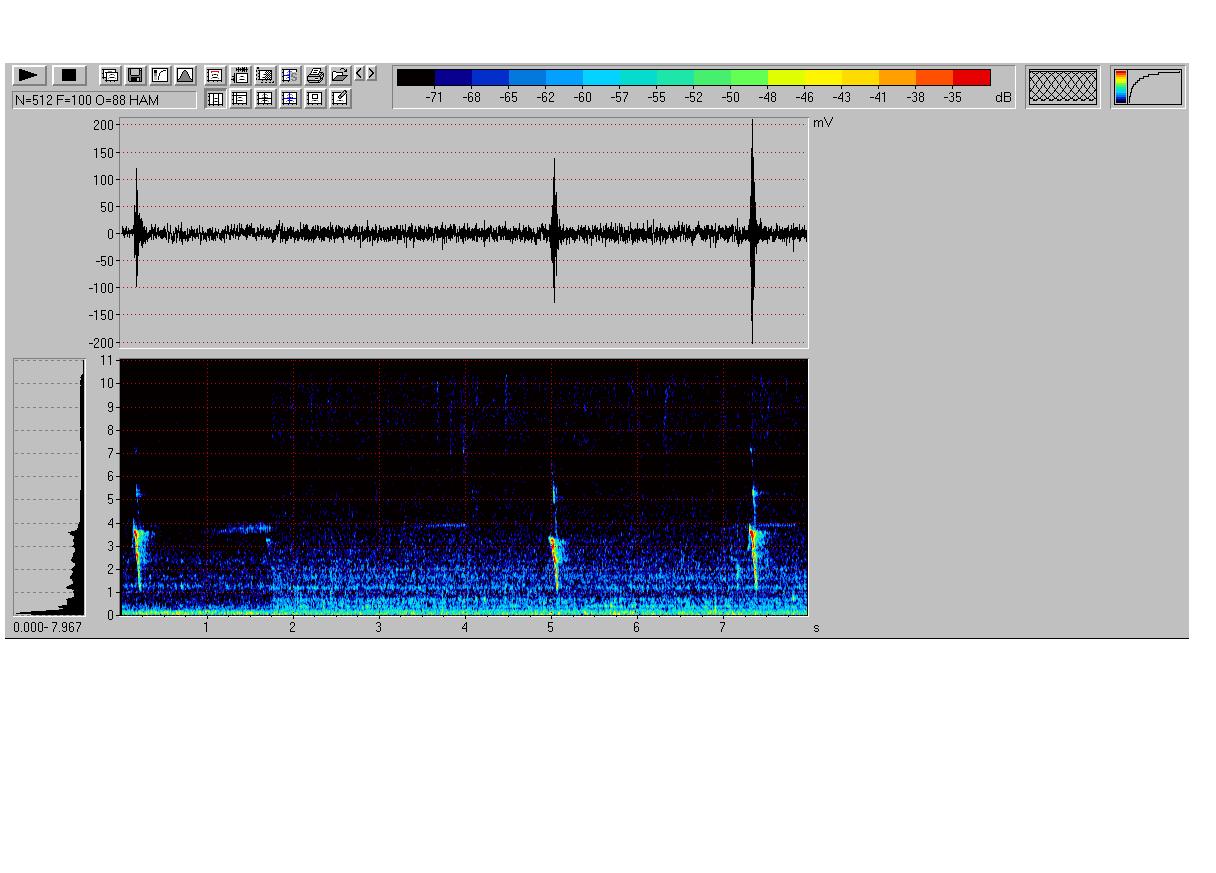Click the overlapping windows copy icon
Viewport: 1216px width, 873px height.
[x=110, y=75]
